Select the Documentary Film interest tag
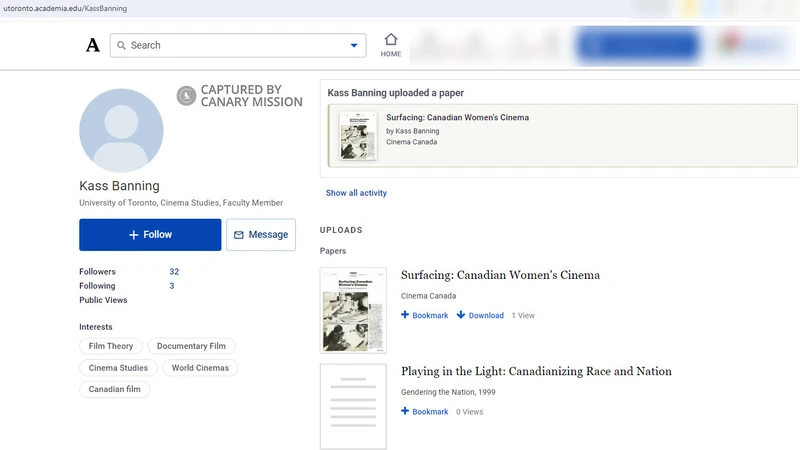 tap(191, 346)
